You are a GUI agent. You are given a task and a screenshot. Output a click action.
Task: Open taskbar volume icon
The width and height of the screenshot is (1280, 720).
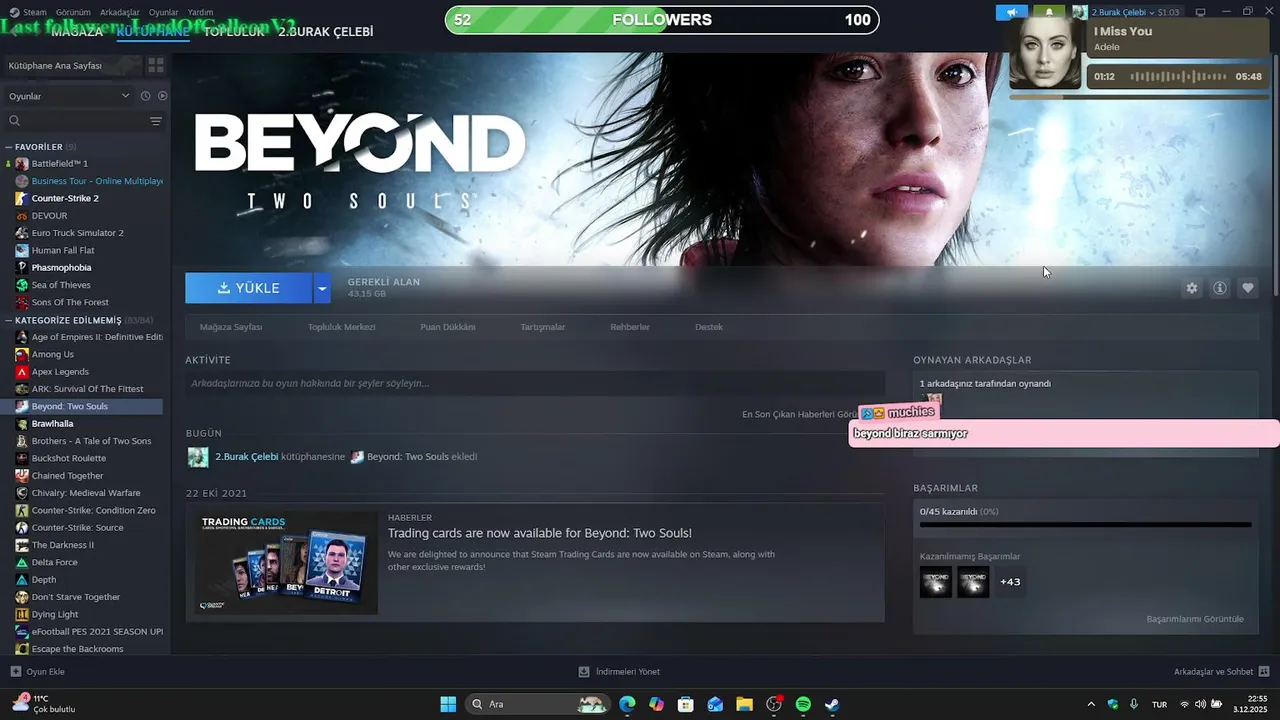pos(1200,704)
